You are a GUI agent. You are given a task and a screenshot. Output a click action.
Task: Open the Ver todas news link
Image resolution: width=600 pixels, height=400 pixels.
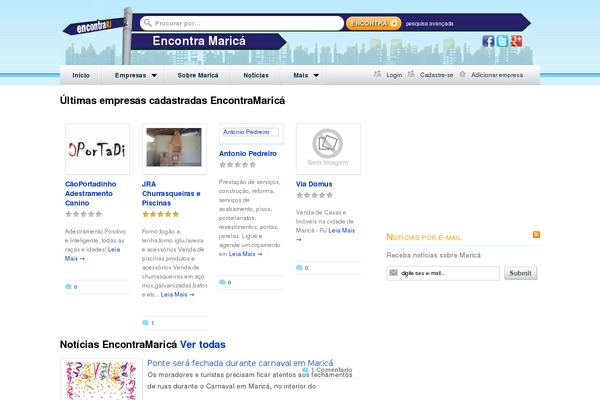[x=203, y=344]
